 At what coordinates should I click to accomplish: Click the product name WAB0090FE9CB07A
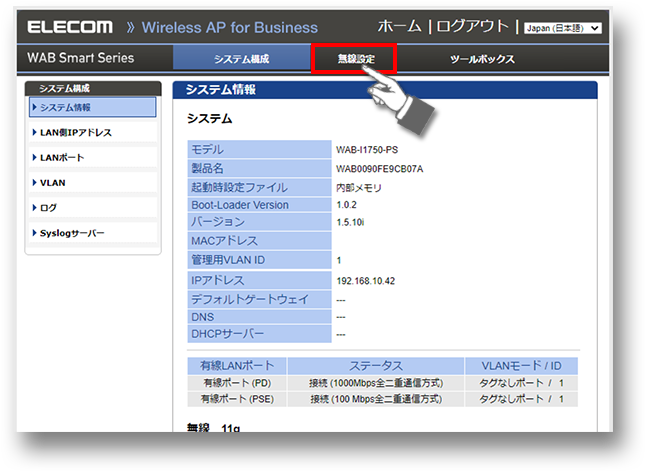pyautogui.click(x=380, y=169)
